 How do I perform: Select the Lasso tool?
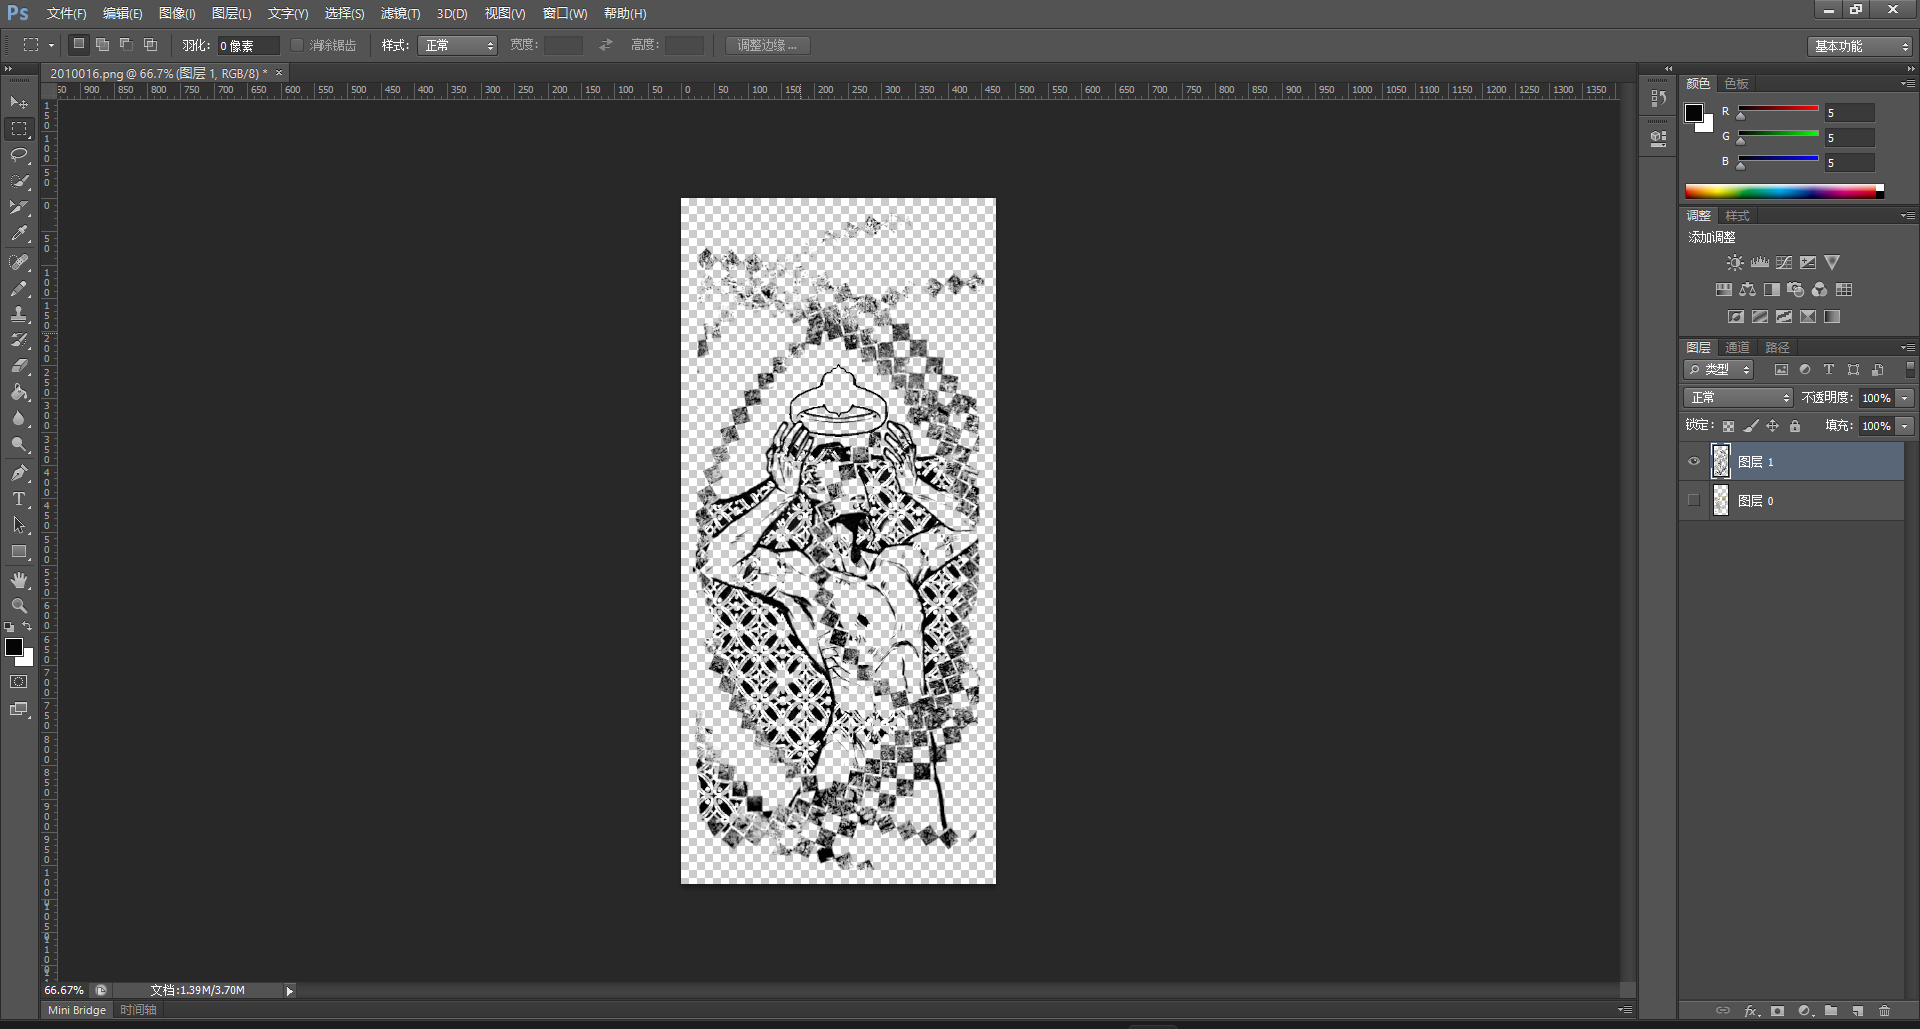[19, 155]
